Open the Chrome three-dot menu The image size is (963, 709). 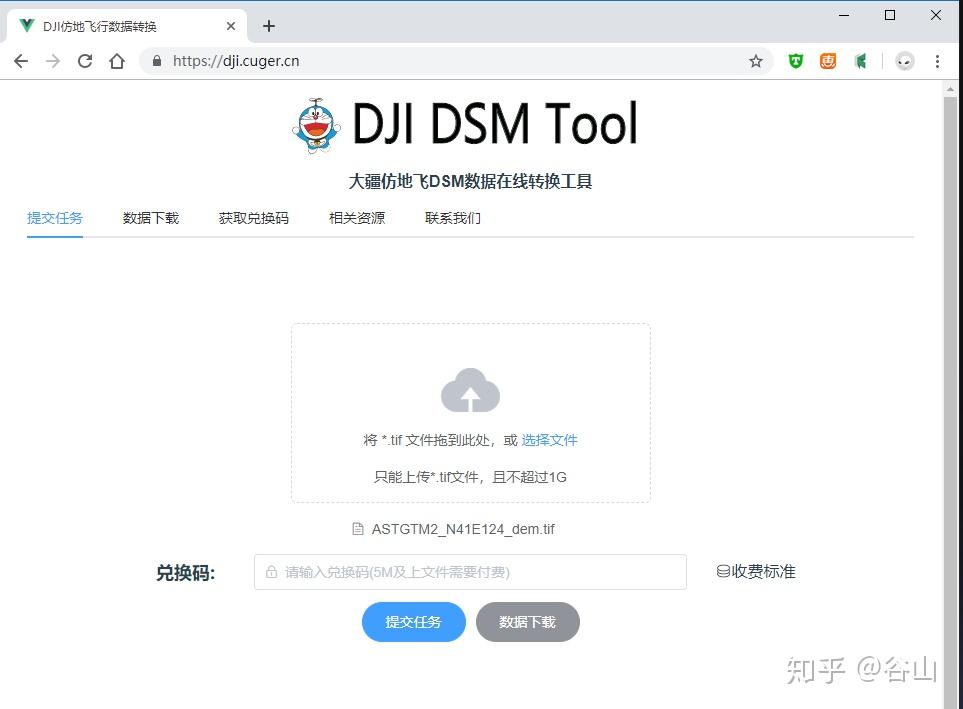pos(937,61)
